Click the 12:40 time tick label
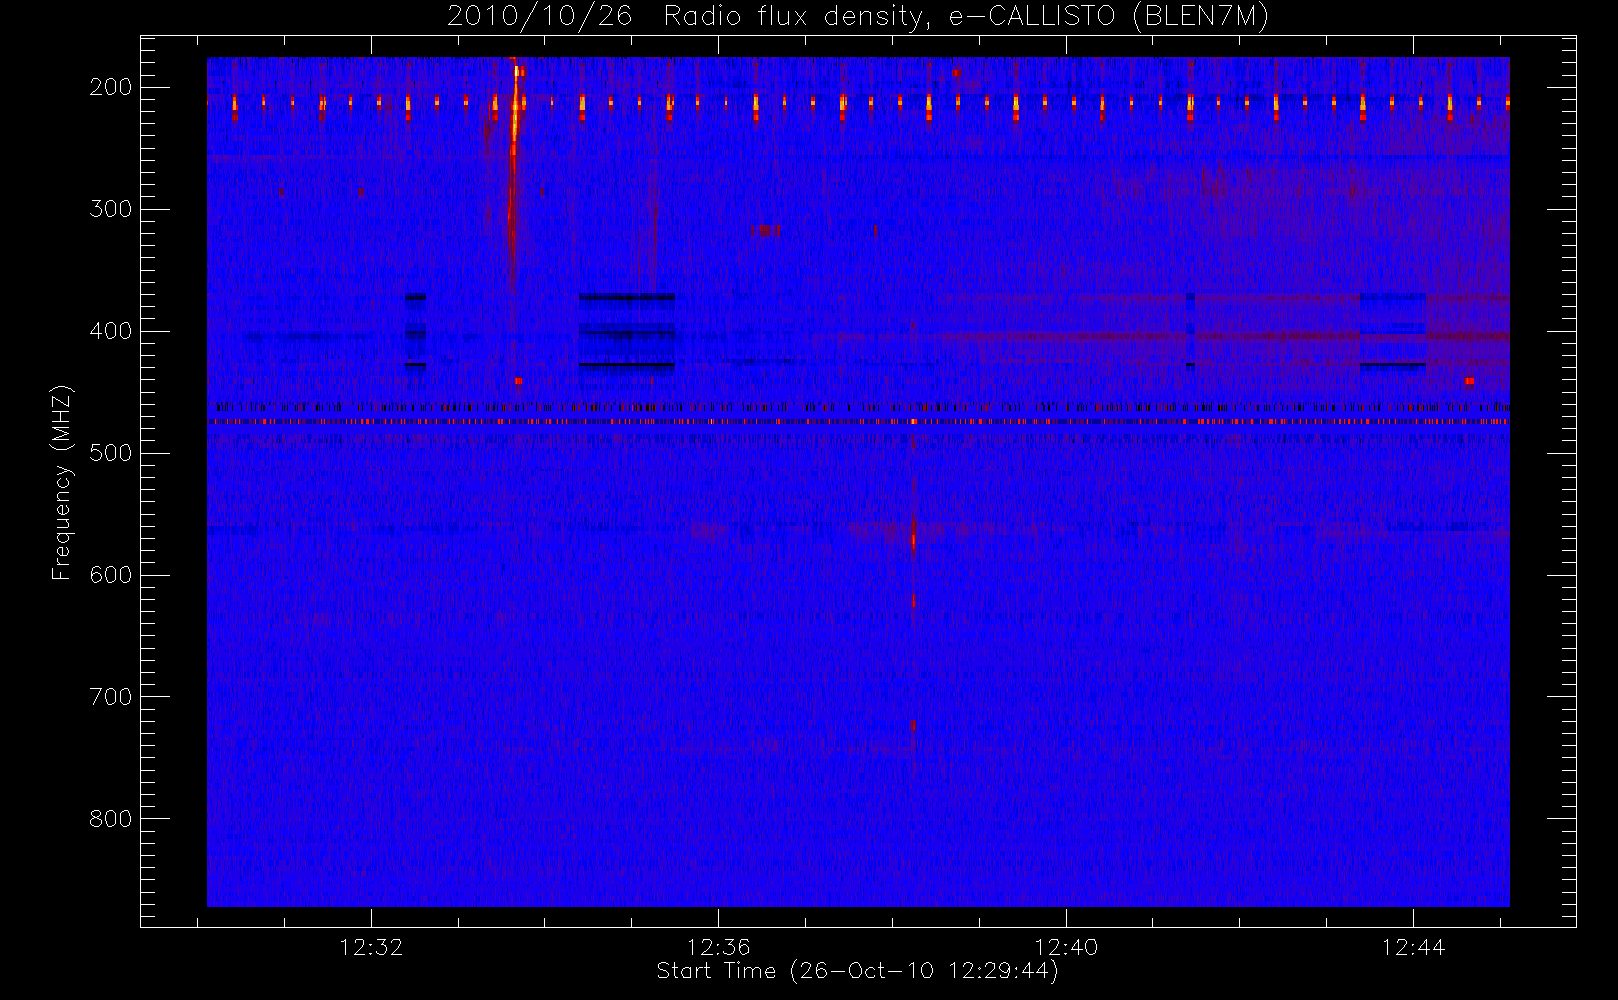 [1066, 947]
